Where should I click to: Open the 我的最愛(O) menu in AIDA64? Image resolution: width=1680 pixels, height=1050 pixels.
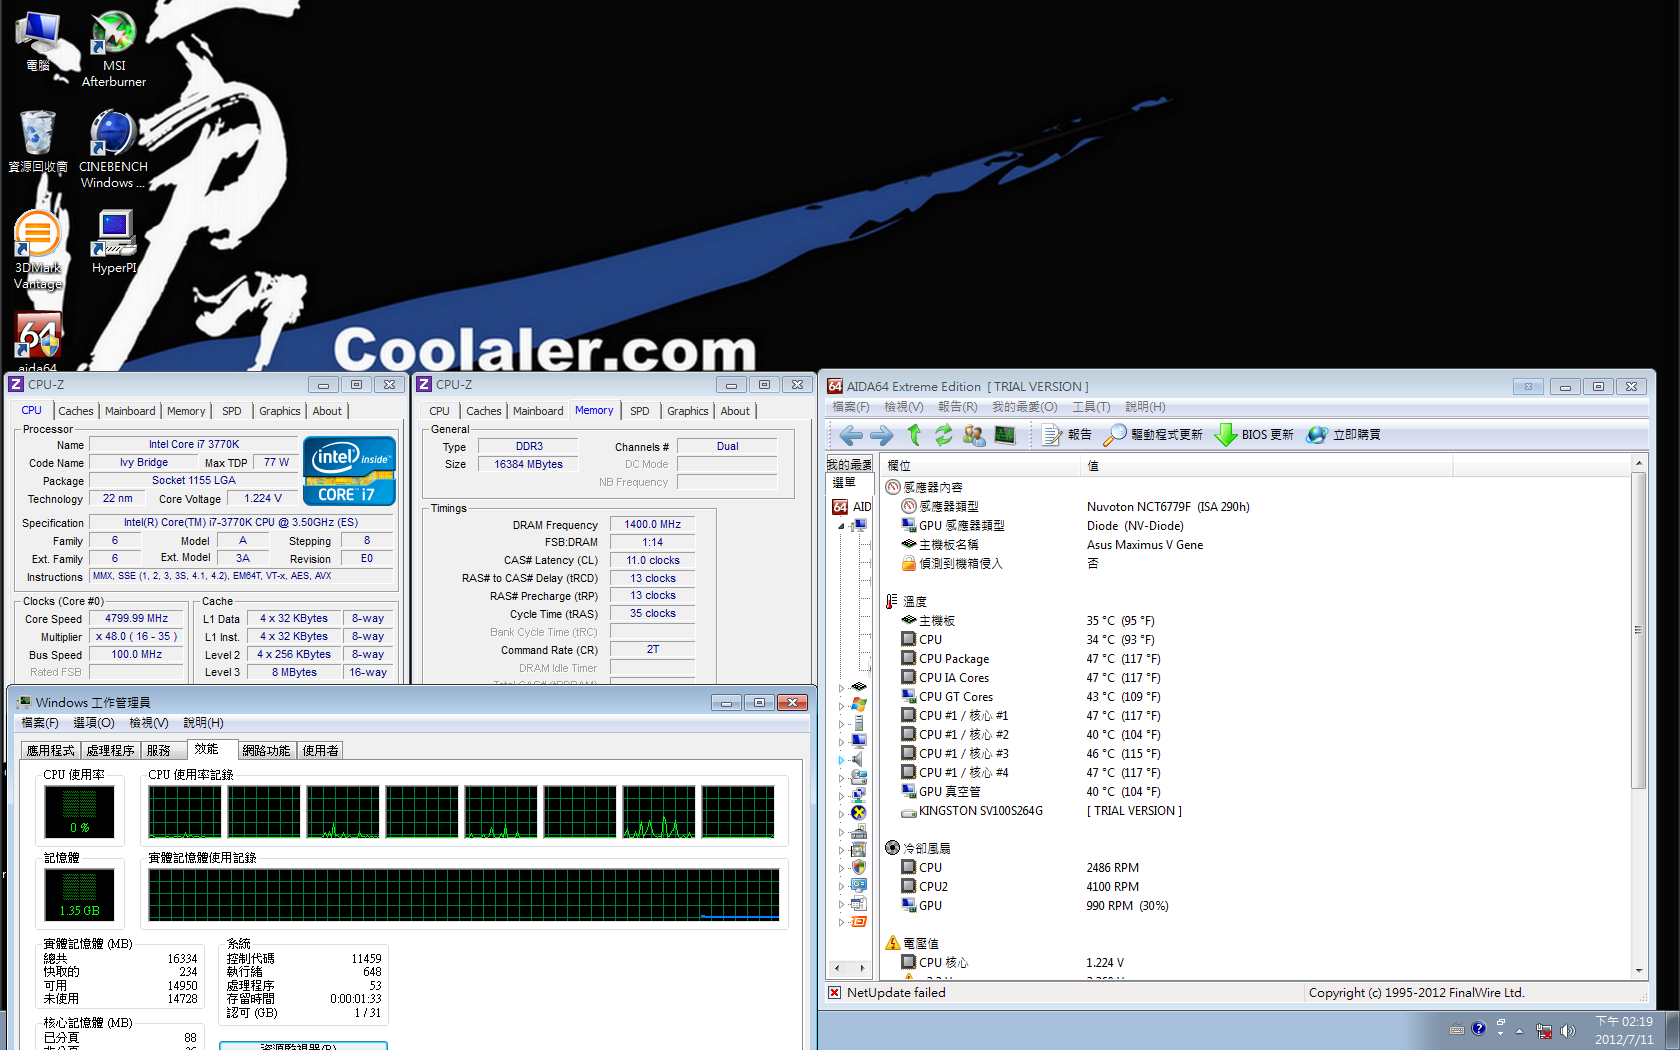pos(1024,407)
